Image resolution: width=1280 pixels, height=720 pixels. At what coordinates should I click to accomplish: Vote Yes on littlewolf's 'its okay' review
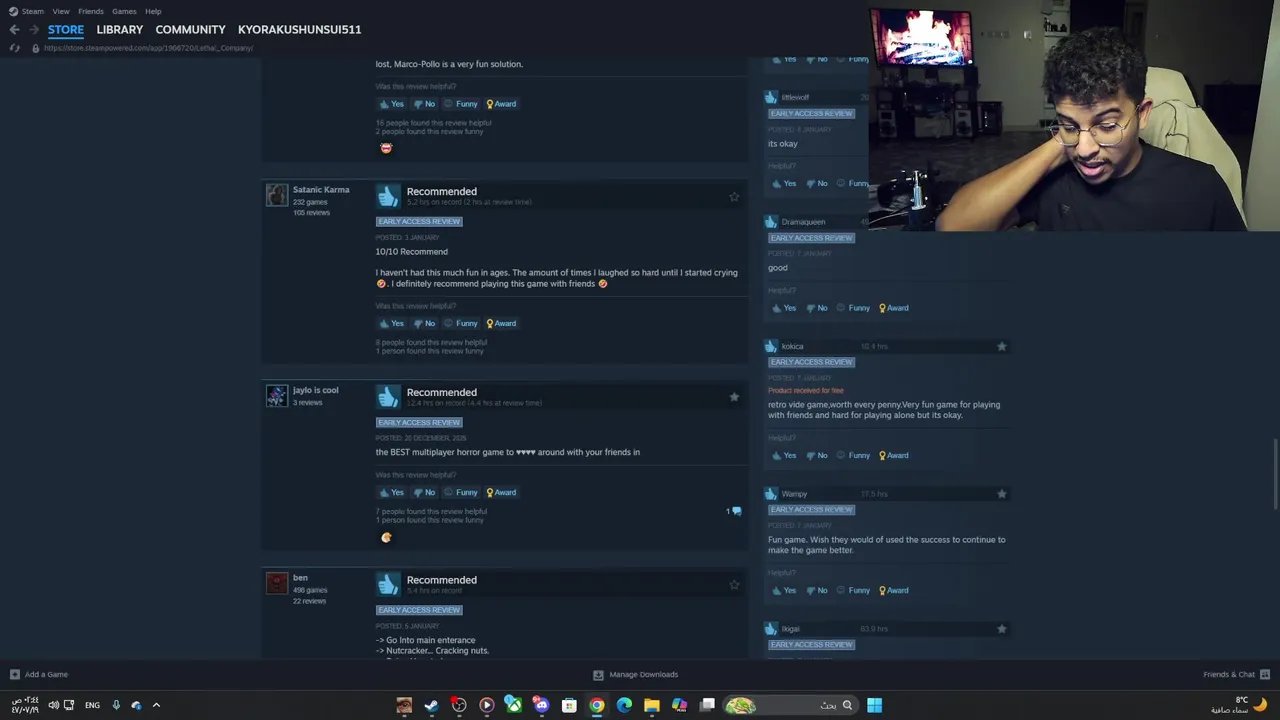point(783,183)
